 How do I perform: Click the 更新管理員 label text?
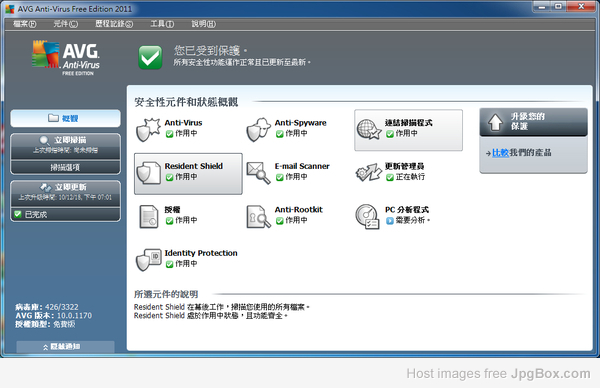pos(404,166)
